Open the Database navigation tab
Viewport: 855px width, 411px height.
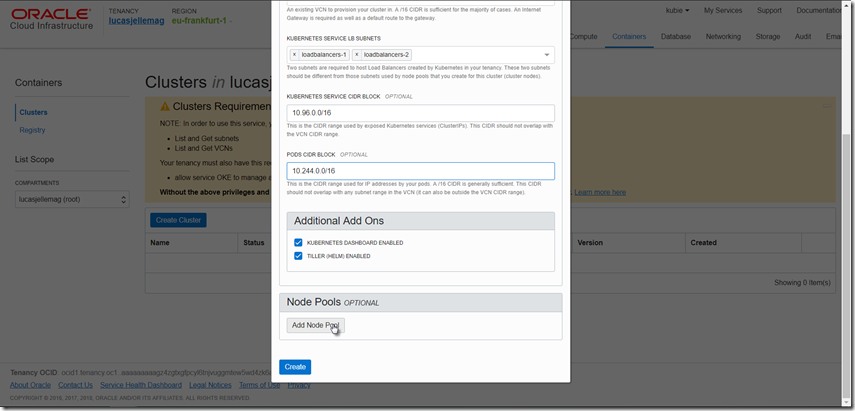(x=676, y=37)
